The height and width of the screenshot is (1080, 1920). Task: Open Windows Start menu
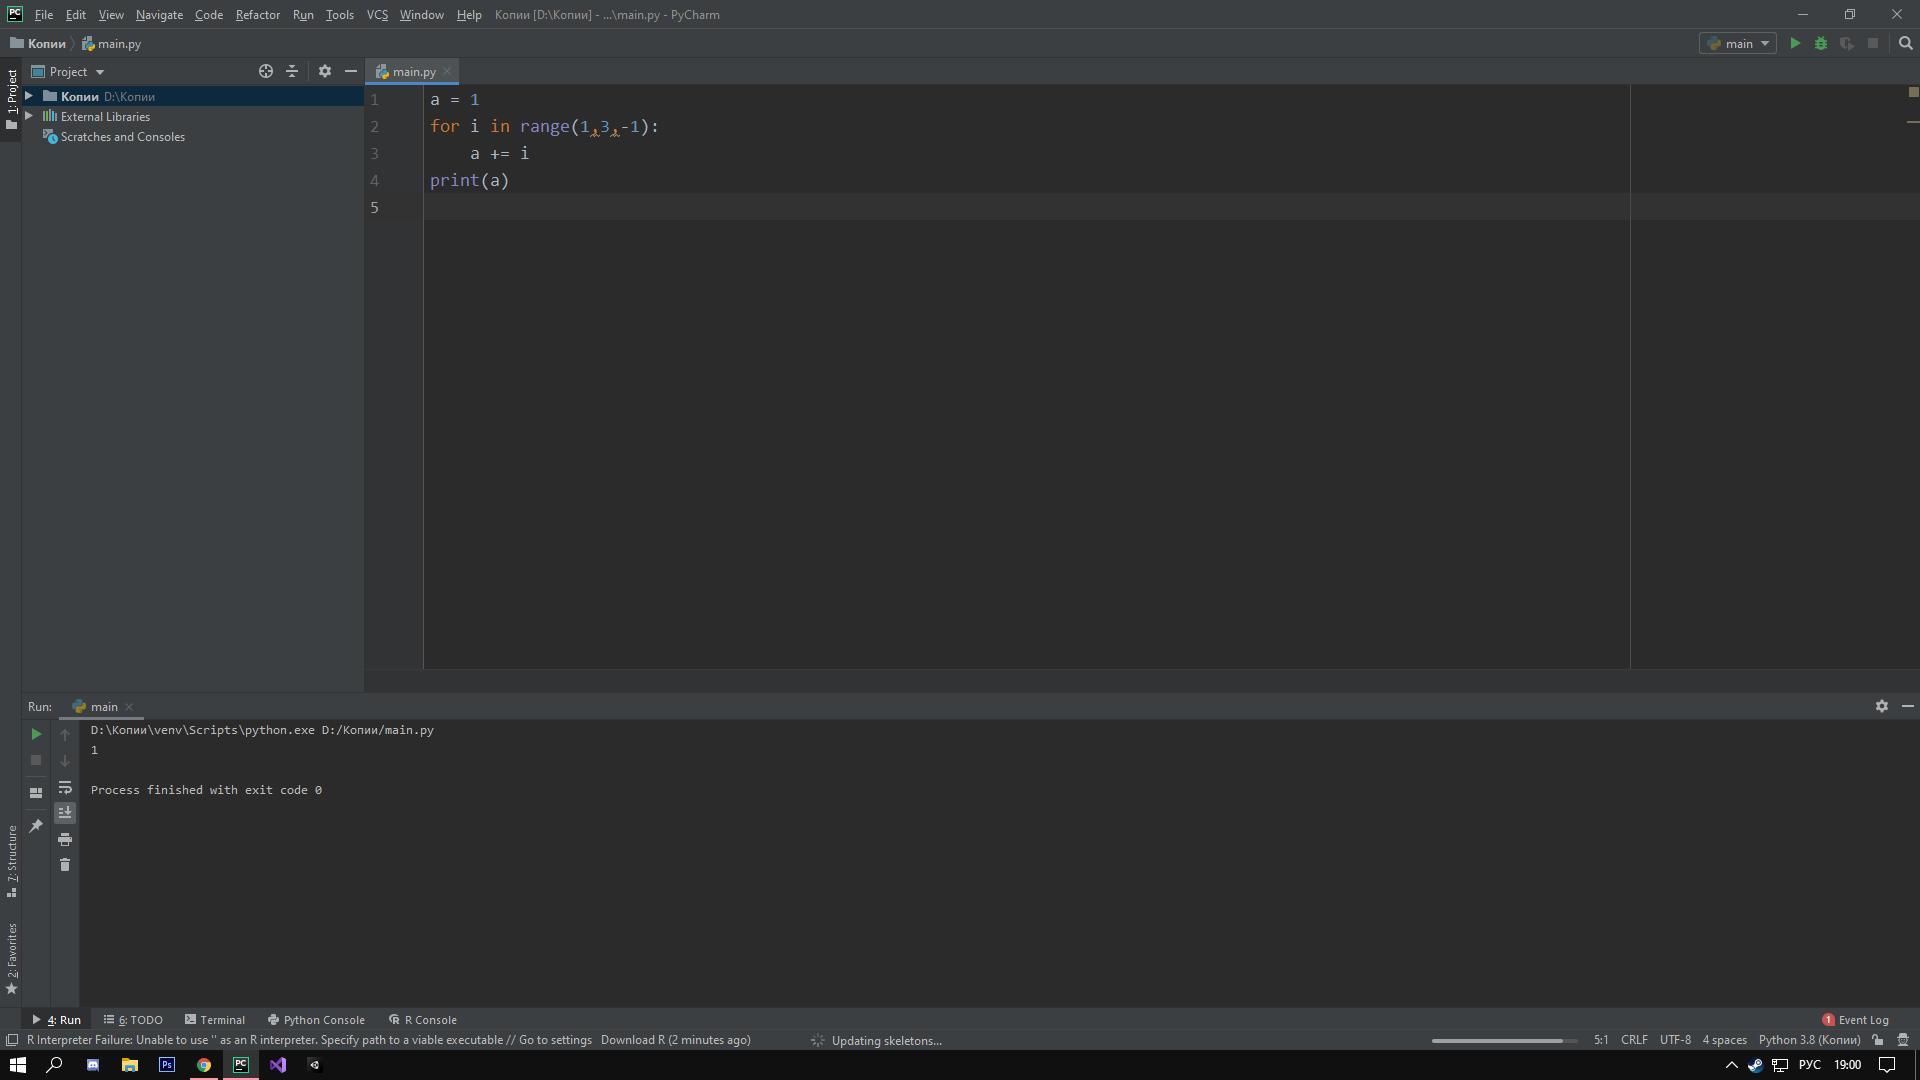tap(17, 1065)
